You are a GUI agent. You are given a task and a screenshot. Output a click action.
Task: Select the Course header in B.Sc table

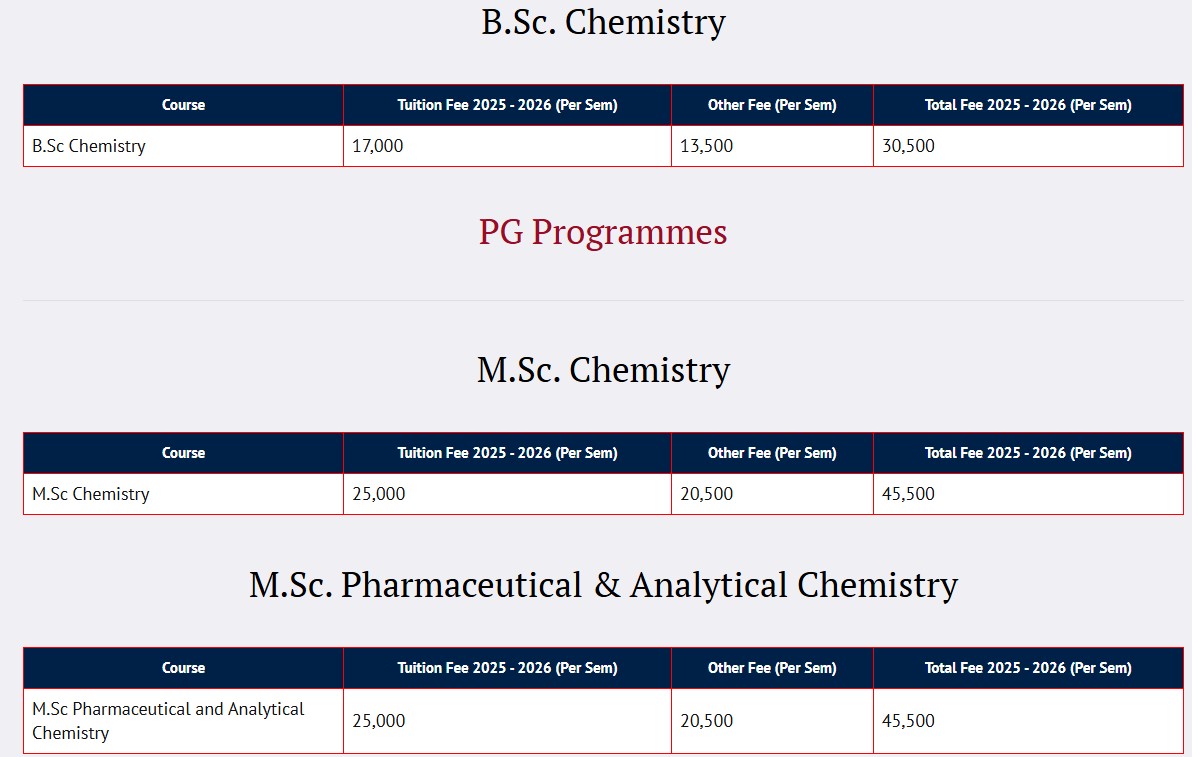click(x=183, y=105)
